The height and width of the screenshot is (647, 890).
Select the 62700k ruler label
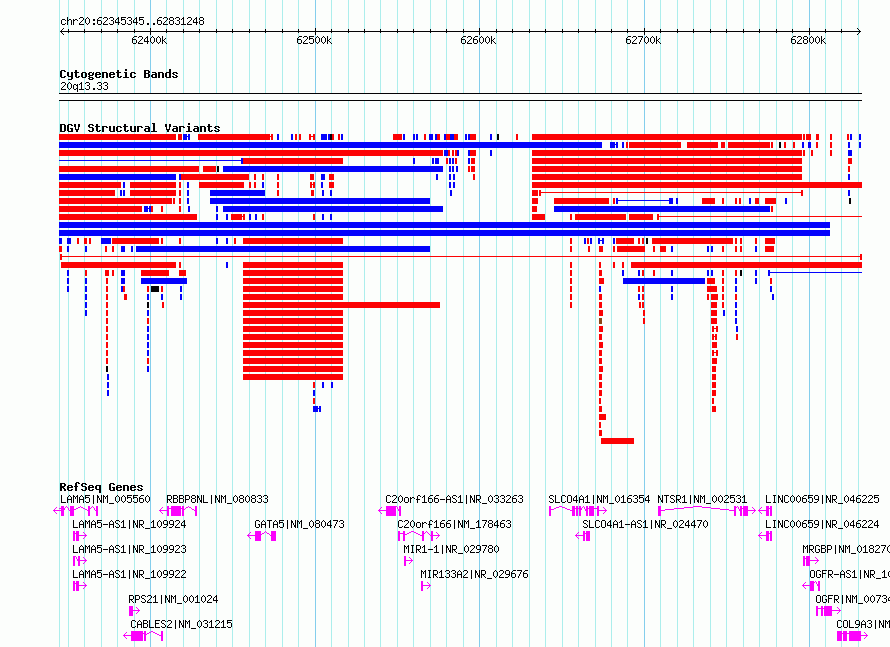[643, 40]
